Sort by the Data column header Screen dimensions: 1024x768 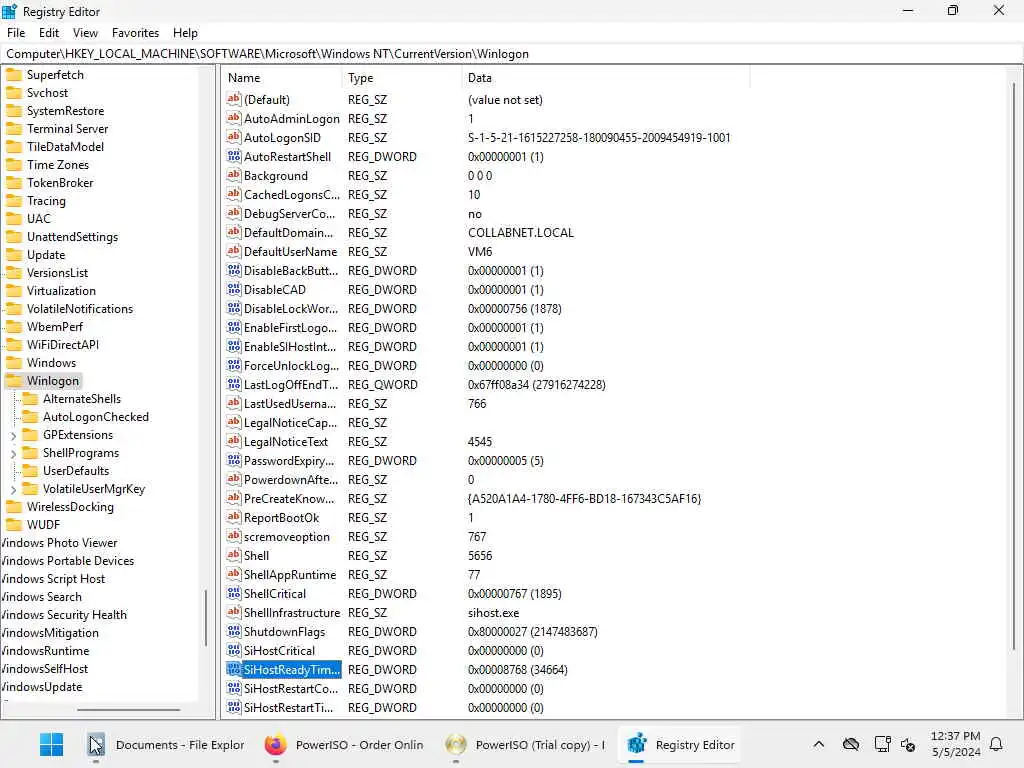tap(606, 78)
